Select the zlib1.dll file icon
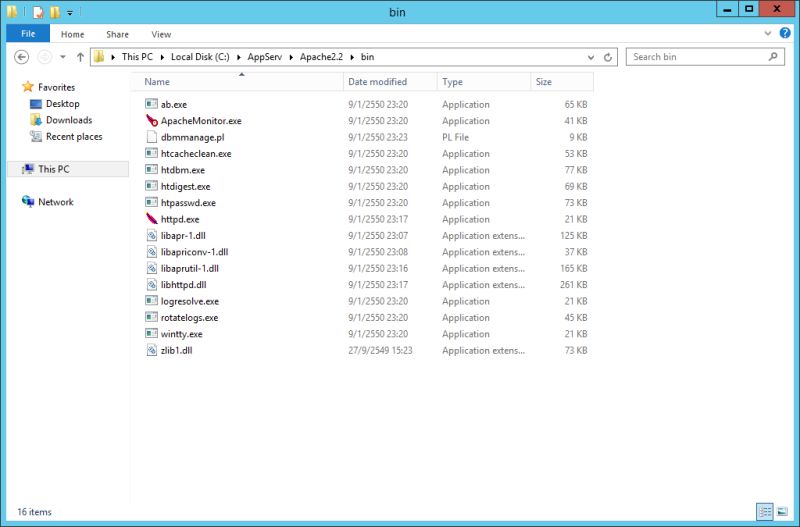The height and width of the screenshot is (527, 800). pos(152,350)
